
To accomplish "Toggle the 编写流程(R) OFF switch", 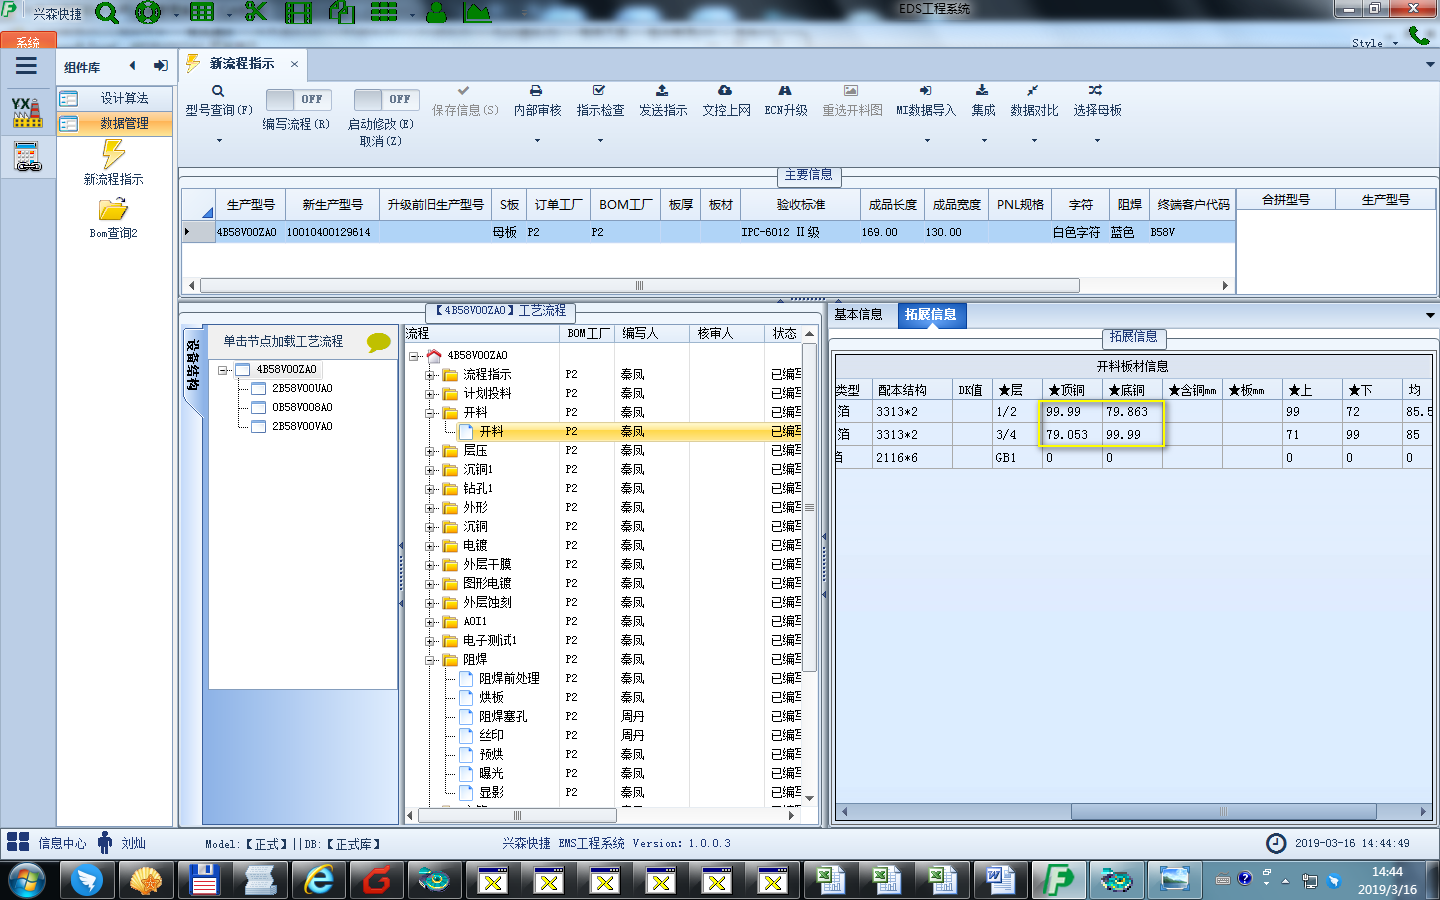I will coord(299,99).
